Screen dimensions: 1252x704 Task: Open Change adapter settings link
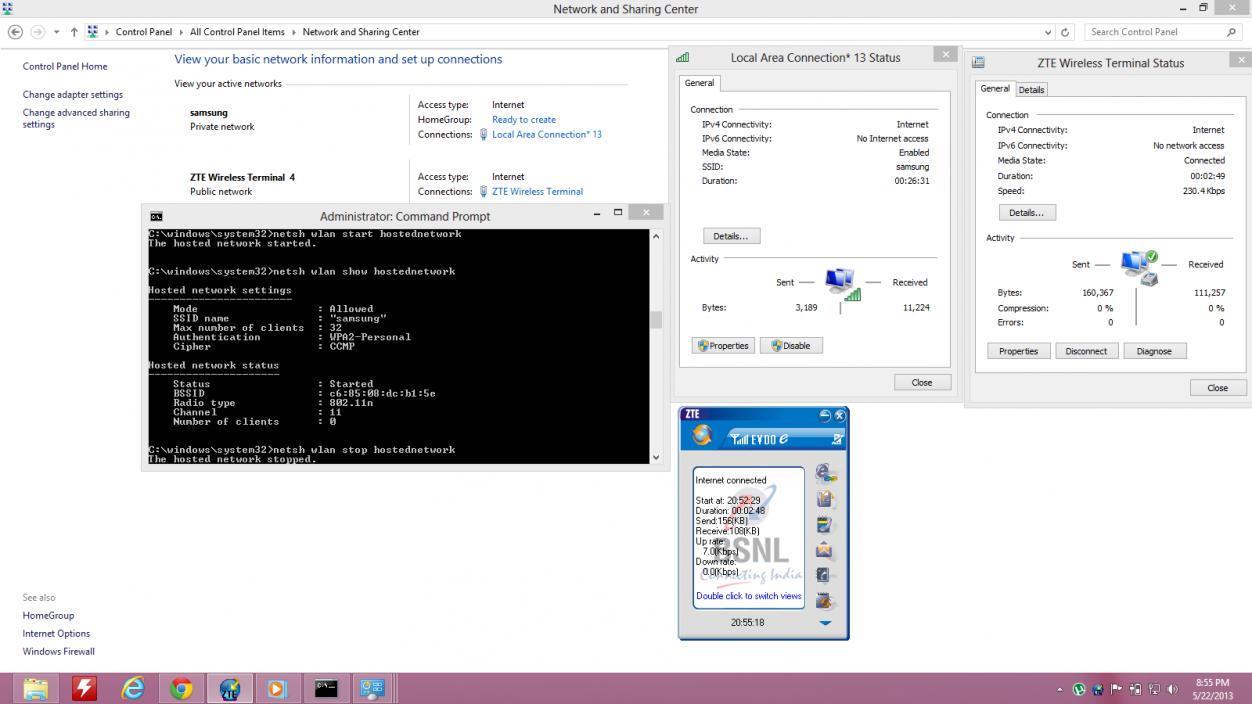coord(73,95)
